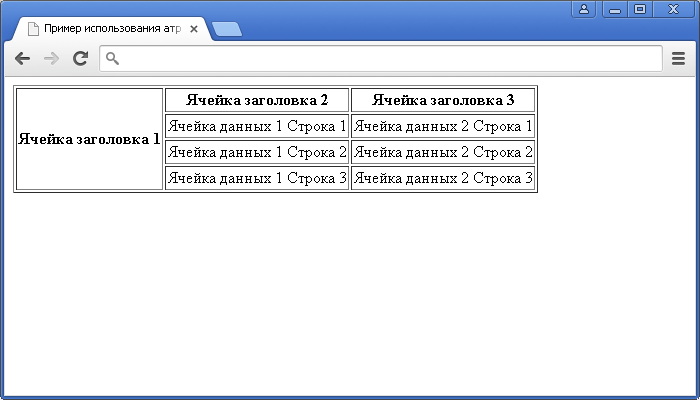This screenshot has width=700, height=400.
Task: Click the greyed-out Forward arrow button
Action: point(51,59)
